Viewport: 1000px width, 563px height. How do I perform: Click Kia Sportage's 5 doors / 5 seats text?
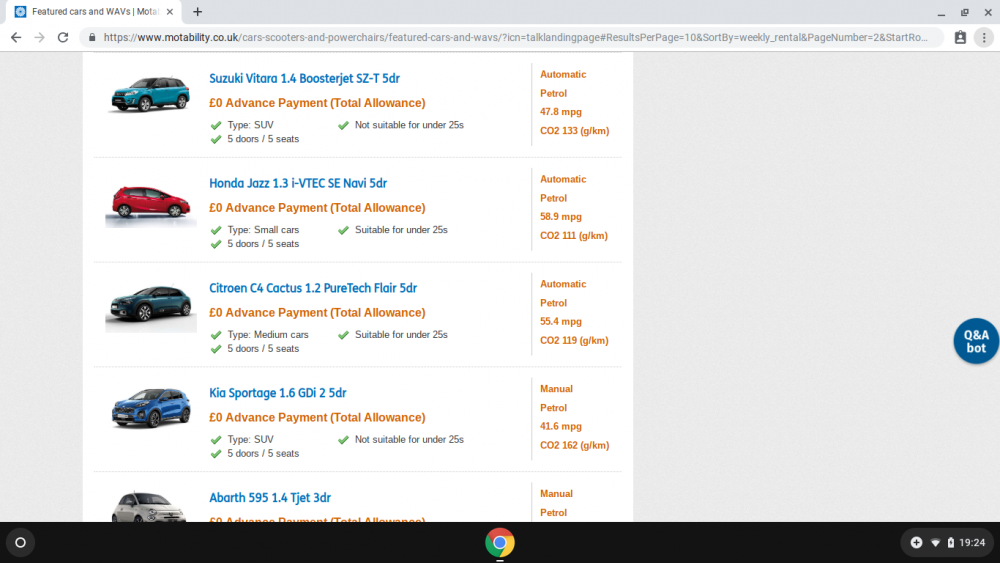tap(263, 453)
